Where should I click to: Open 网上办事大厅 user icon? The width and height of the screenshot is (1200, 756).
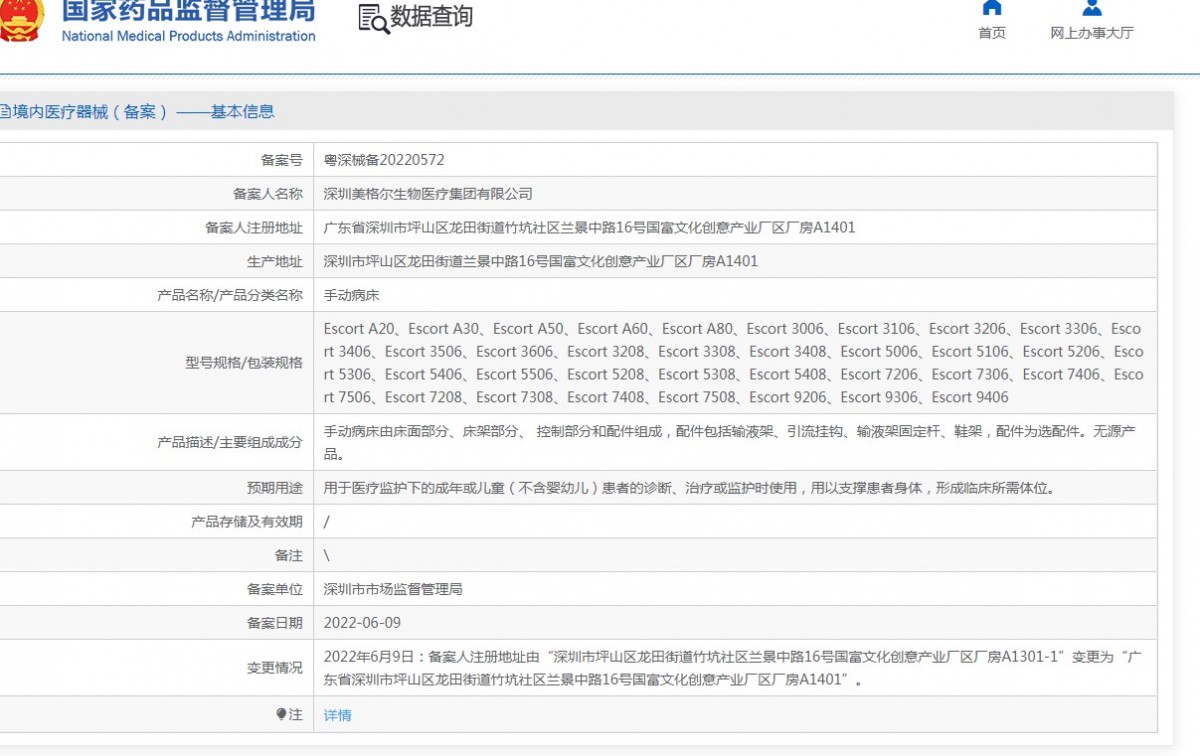(1092, 7)
